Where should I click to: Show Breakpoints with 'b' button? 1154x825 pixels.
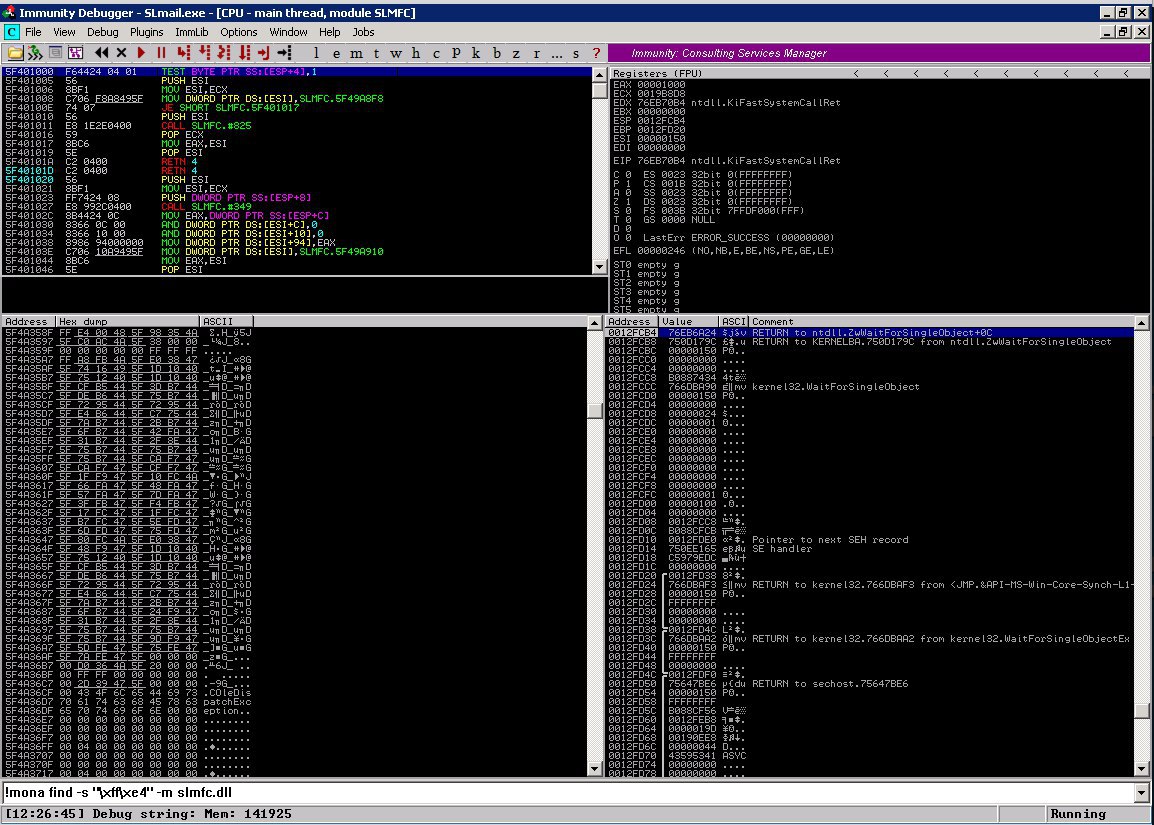[496, 53]
